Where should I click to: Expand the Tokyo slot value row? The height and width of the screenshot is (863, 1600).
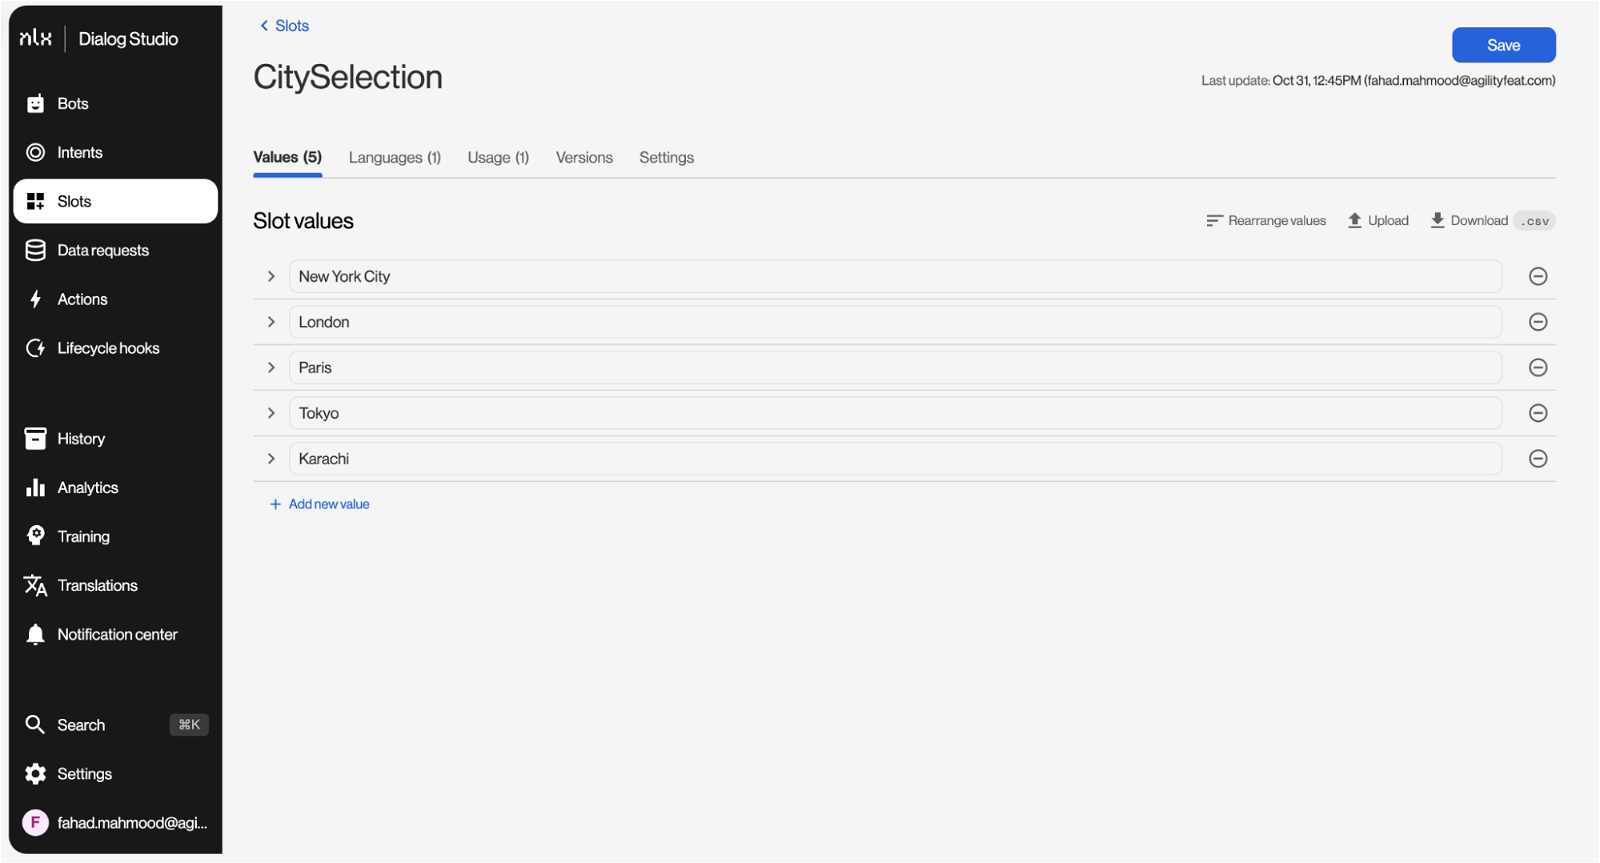[x=271, y=413]
